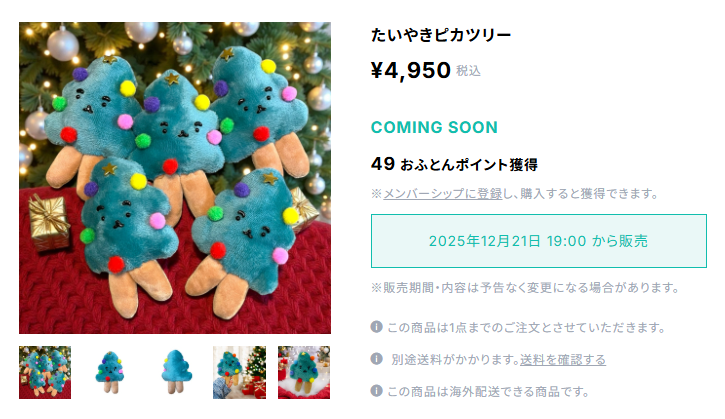Viewport: 725px width, 419px height.
Task: Open the メンバーシップに登録 link
Action: 442,193
